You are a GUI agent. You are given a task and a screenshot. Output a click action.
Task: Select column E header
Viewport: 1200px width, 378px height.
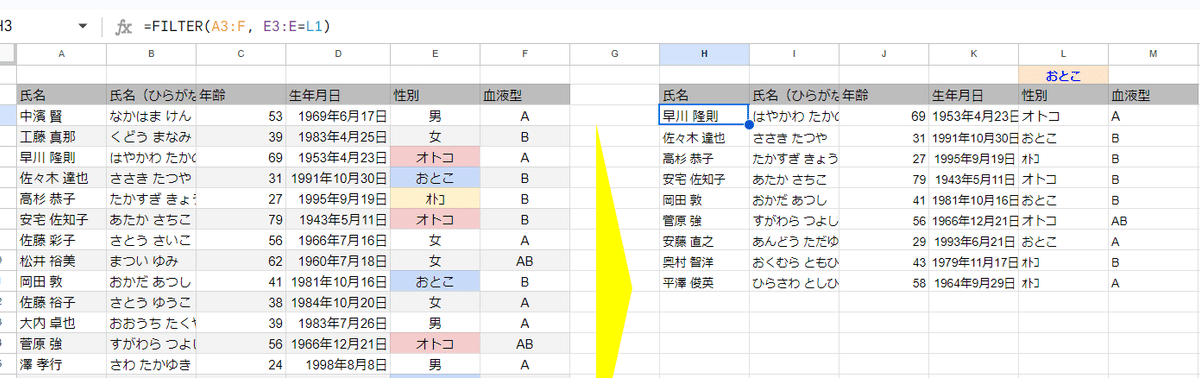coord(435,53)
